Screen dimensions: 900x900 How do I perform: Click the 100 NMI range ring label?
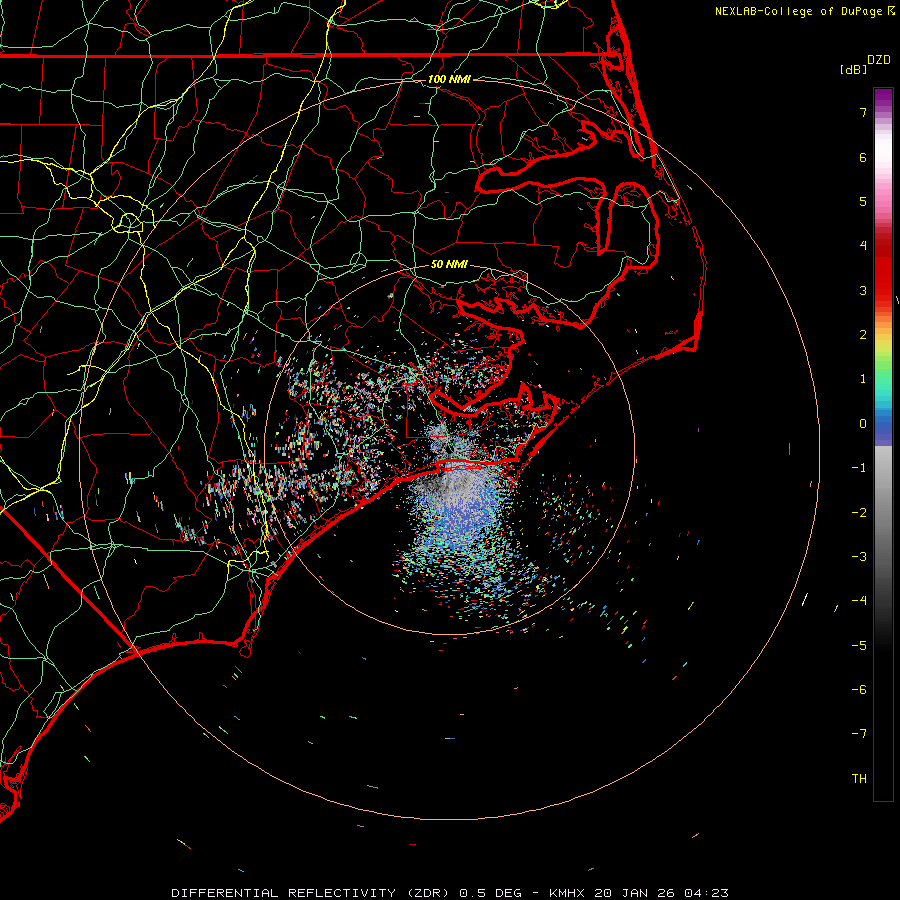pos(449,79)
